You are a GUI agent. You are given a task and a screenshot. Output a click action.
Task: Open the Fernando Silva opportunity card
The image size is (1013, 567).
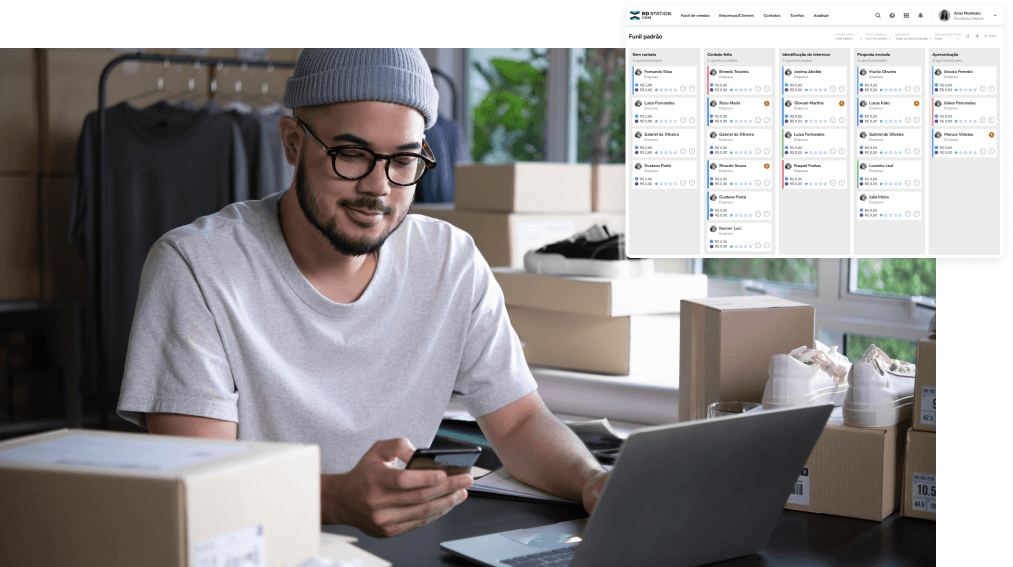click(664, 80)
